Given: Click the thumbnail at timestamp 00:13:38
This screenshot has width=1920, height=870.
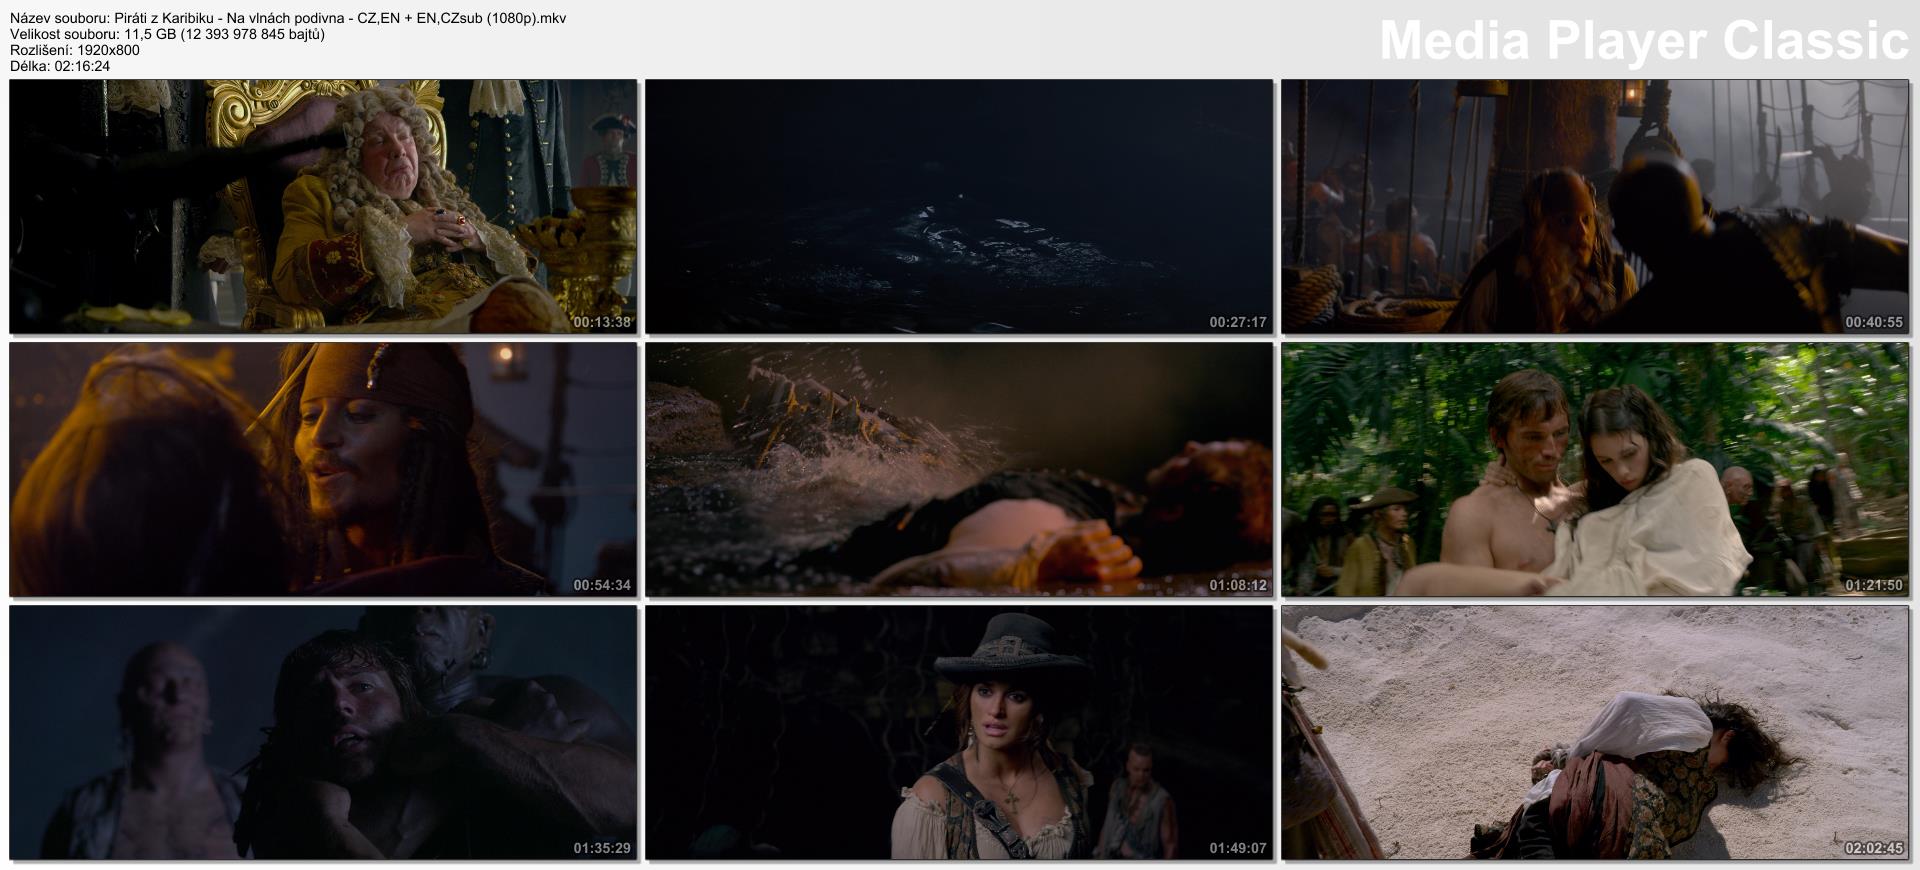Looking at the screenshot, I should coord(323,206).
